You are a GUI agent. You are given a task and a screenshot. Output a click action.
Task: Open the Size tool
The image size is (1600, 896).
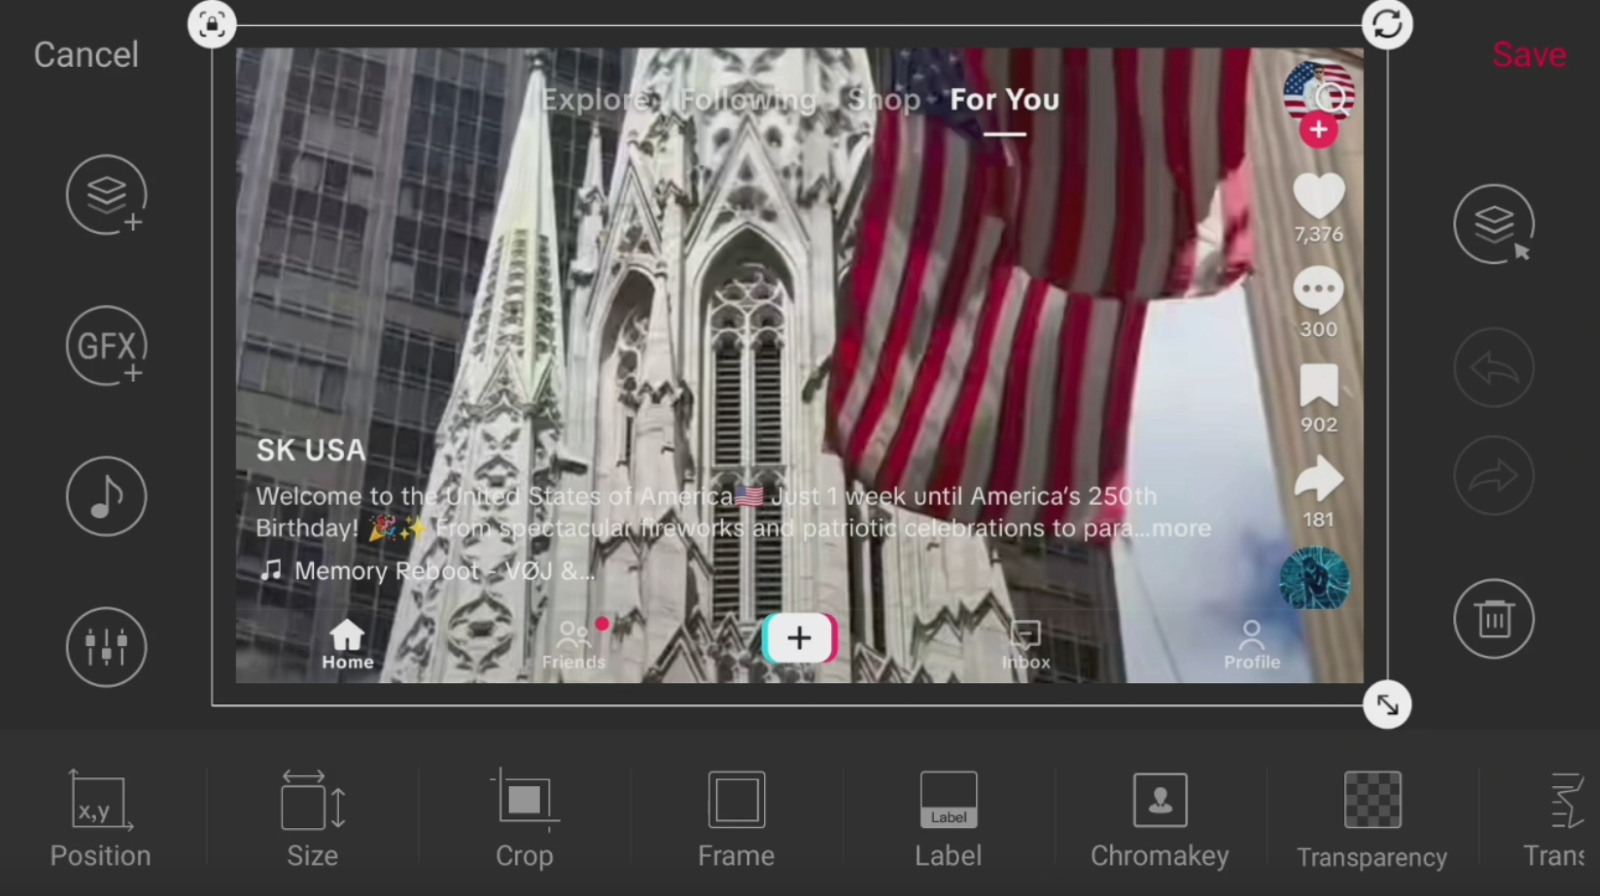313,820
